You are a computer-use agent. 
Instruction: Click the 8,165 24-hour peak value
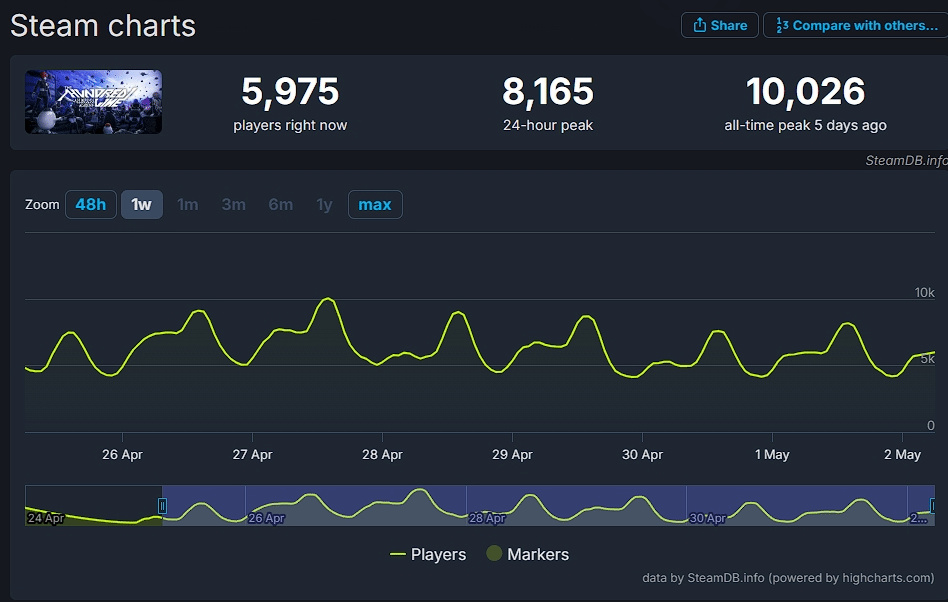pyautogui.click(x=548, y=91)
